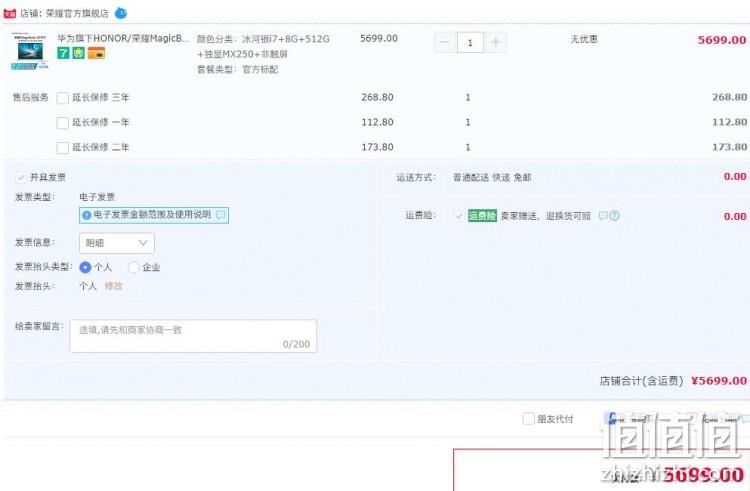Toggle the 开具发票 checkbox
The image size is (750, 491).
tap(21, 178)
